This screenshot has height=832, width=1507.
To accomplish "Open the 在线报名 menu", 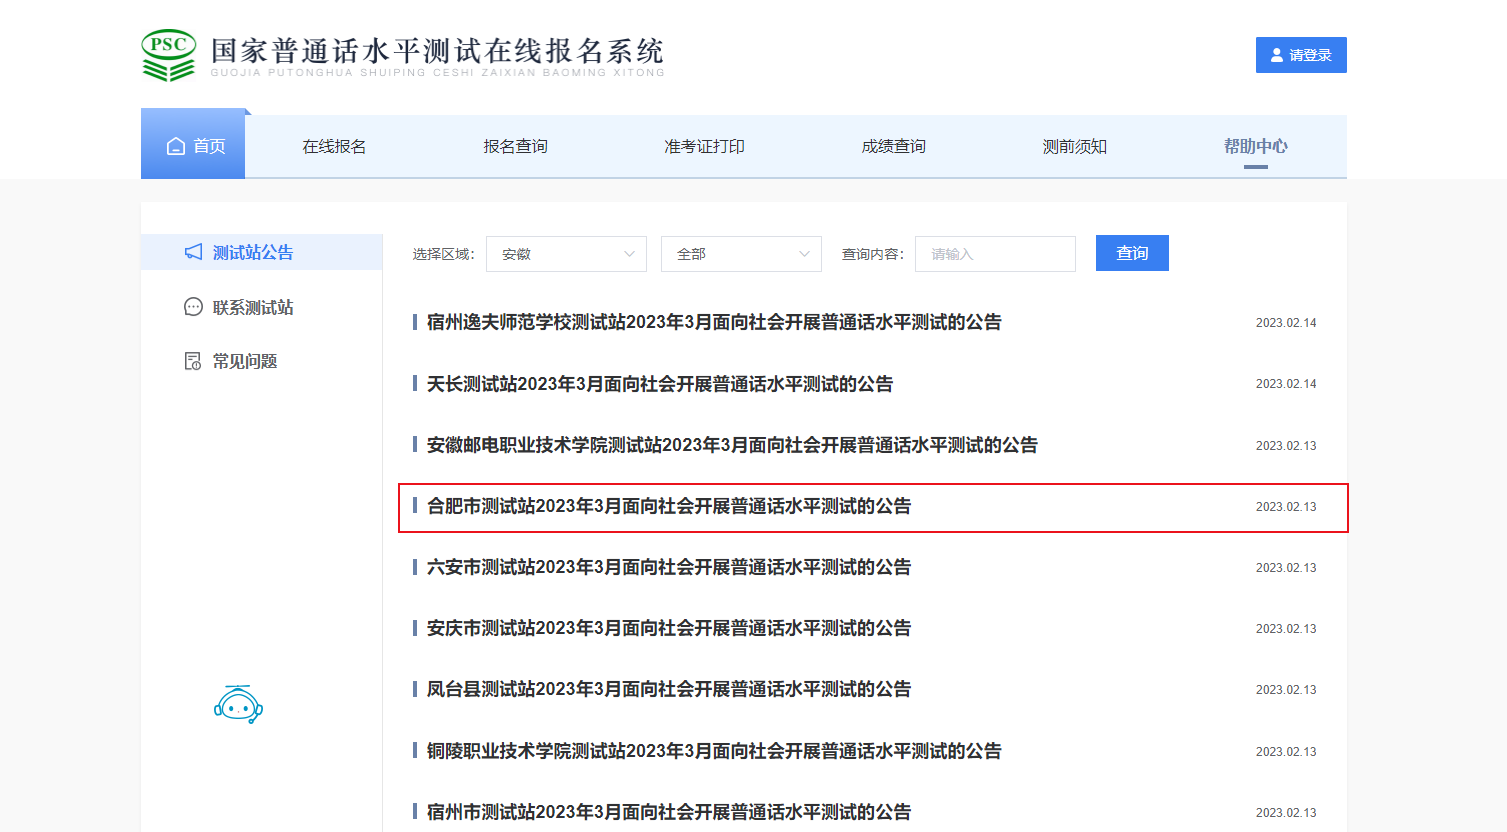I will point(334,146).
